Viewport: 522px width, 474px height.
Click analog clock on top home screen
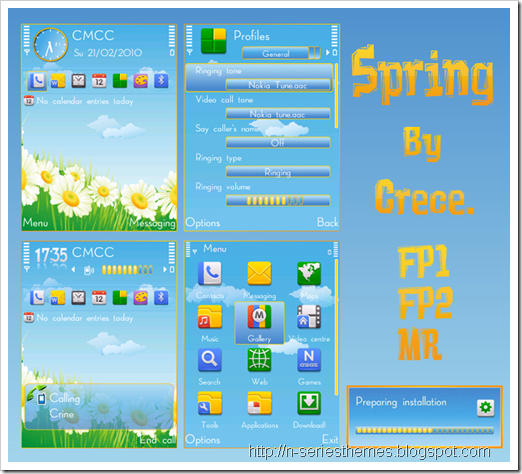pyautogui.click(x=50, y=45)
